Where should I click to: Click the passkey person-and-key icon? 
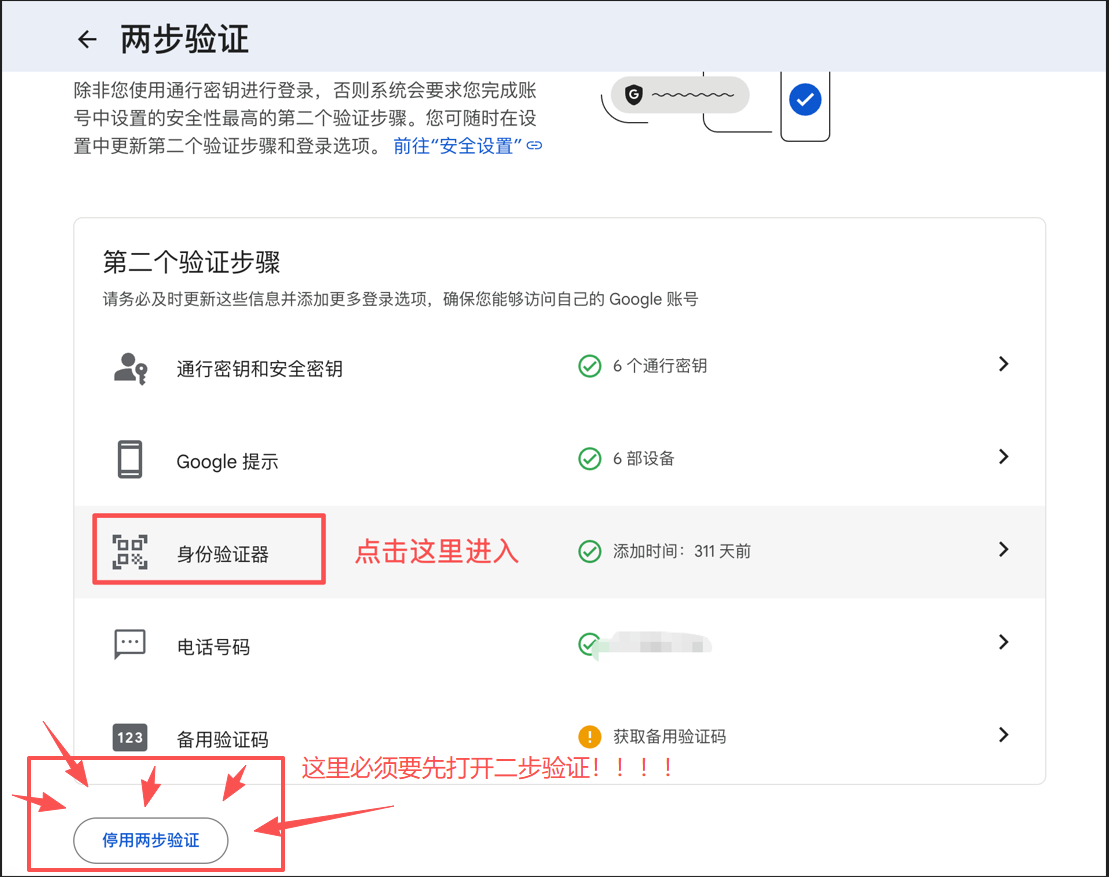click(x=130, y=368)
